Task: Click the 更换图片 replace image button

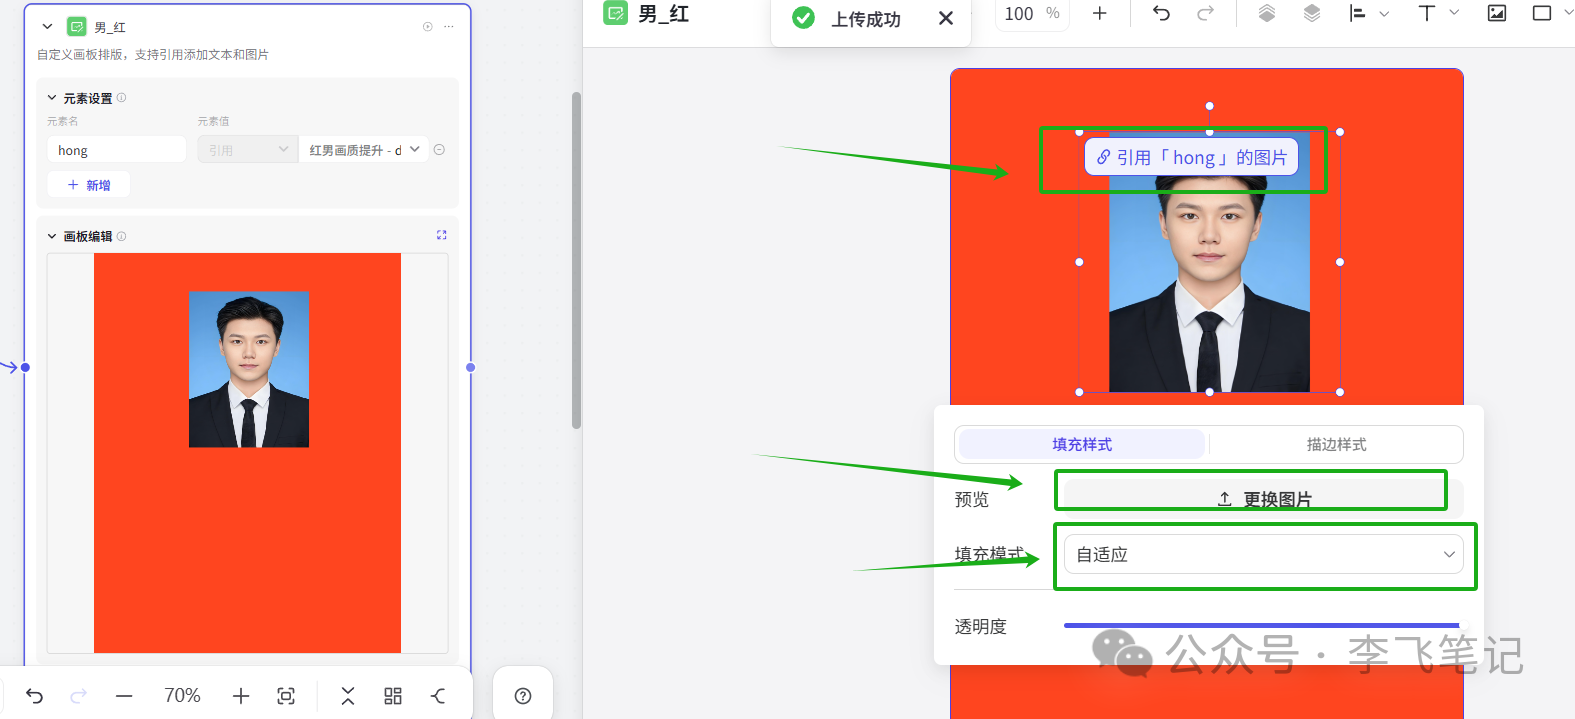Action: [1264, 498]
